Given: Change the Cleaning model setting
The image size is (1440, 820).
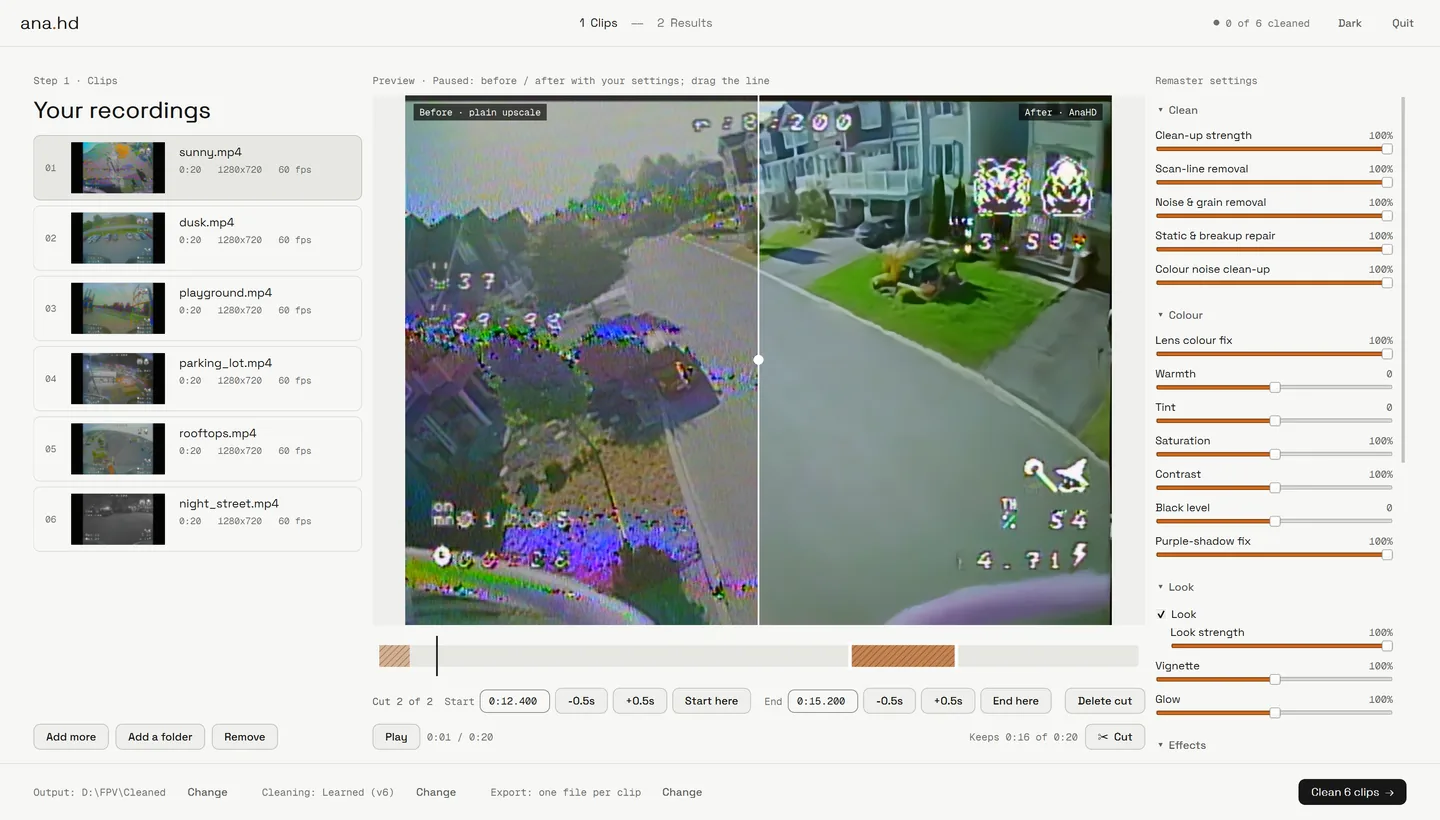Looking at the screenshot, I should (436, 792).
